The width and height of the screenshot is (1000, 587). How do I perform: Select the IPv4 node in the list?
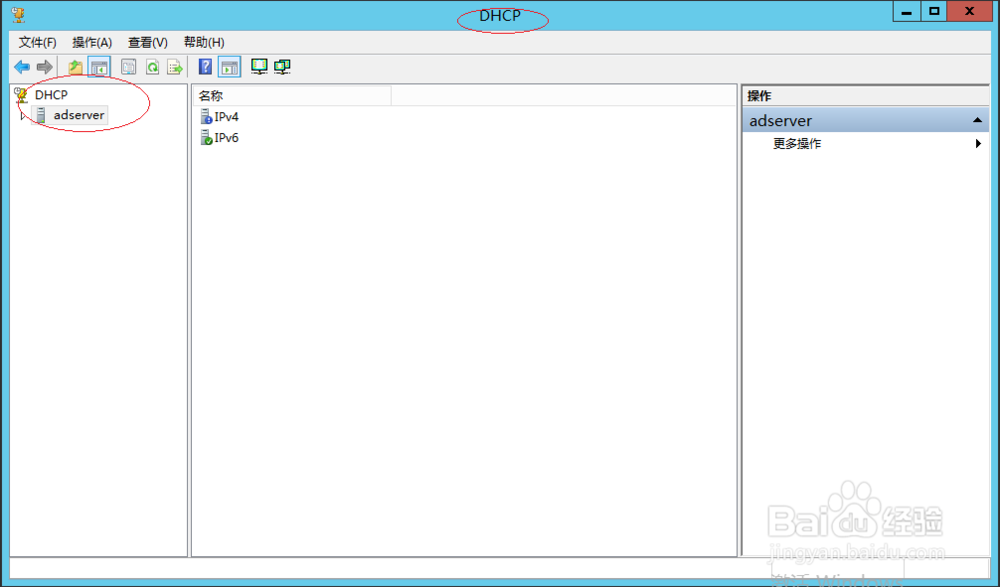tap(226, 117)
